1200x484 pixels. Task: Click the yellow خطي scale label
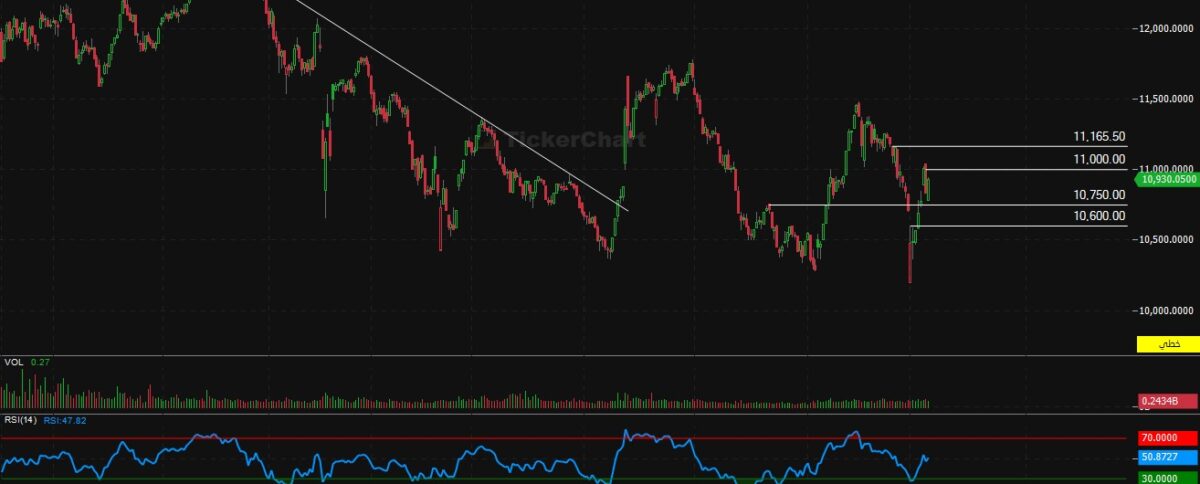[x=1167, y=344]
